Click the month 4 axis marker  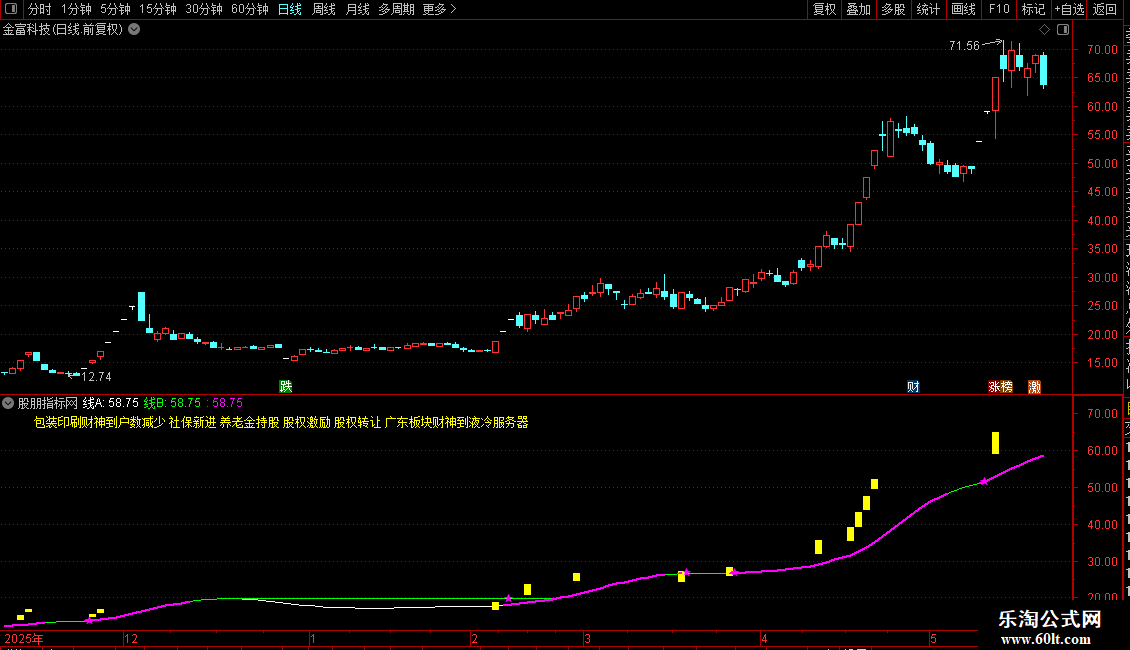click(765, 638)
